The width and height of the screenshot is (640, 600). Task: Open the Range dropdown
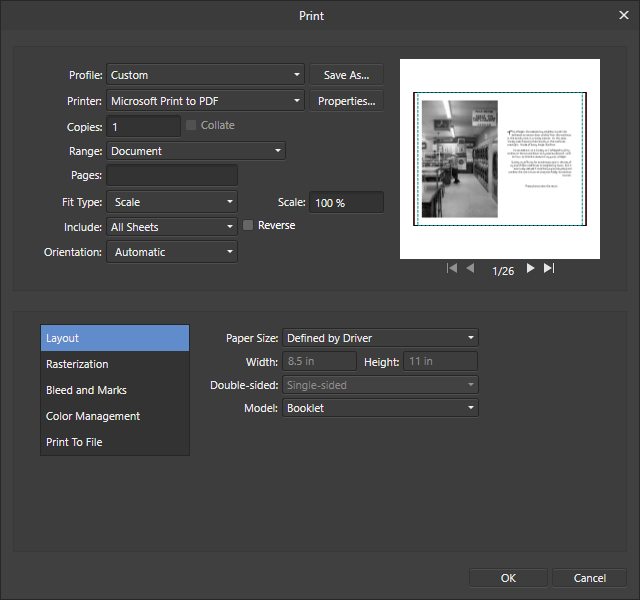coord(196,152)
